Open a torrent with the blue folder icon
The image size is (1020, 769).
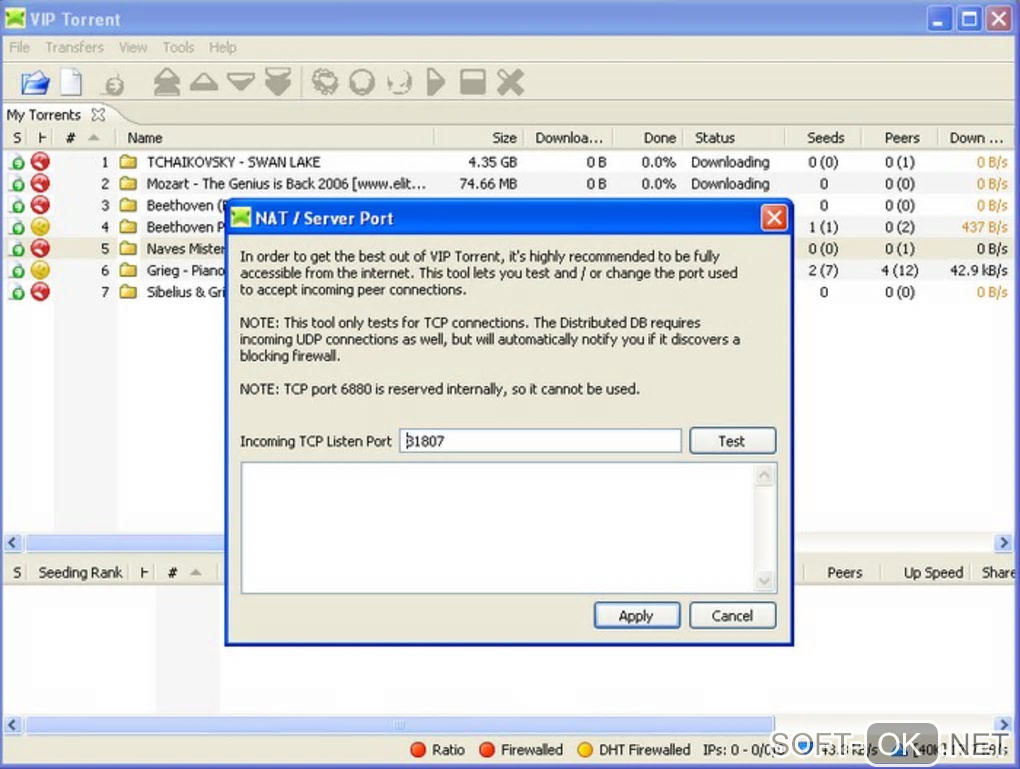(x=35, y=83)
